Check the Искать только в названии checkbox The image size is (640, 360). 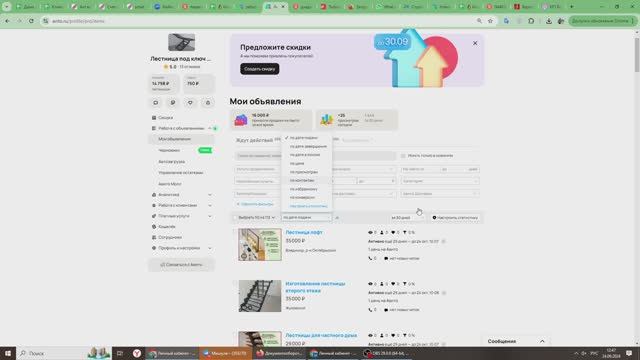[x=403, y=156]
